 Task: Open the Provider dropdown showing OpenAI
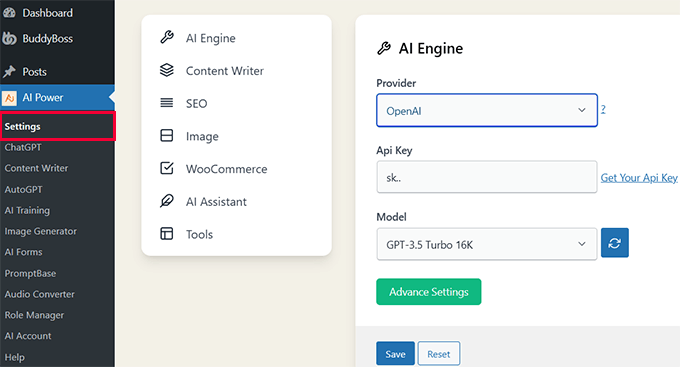(x=487, y=111)
